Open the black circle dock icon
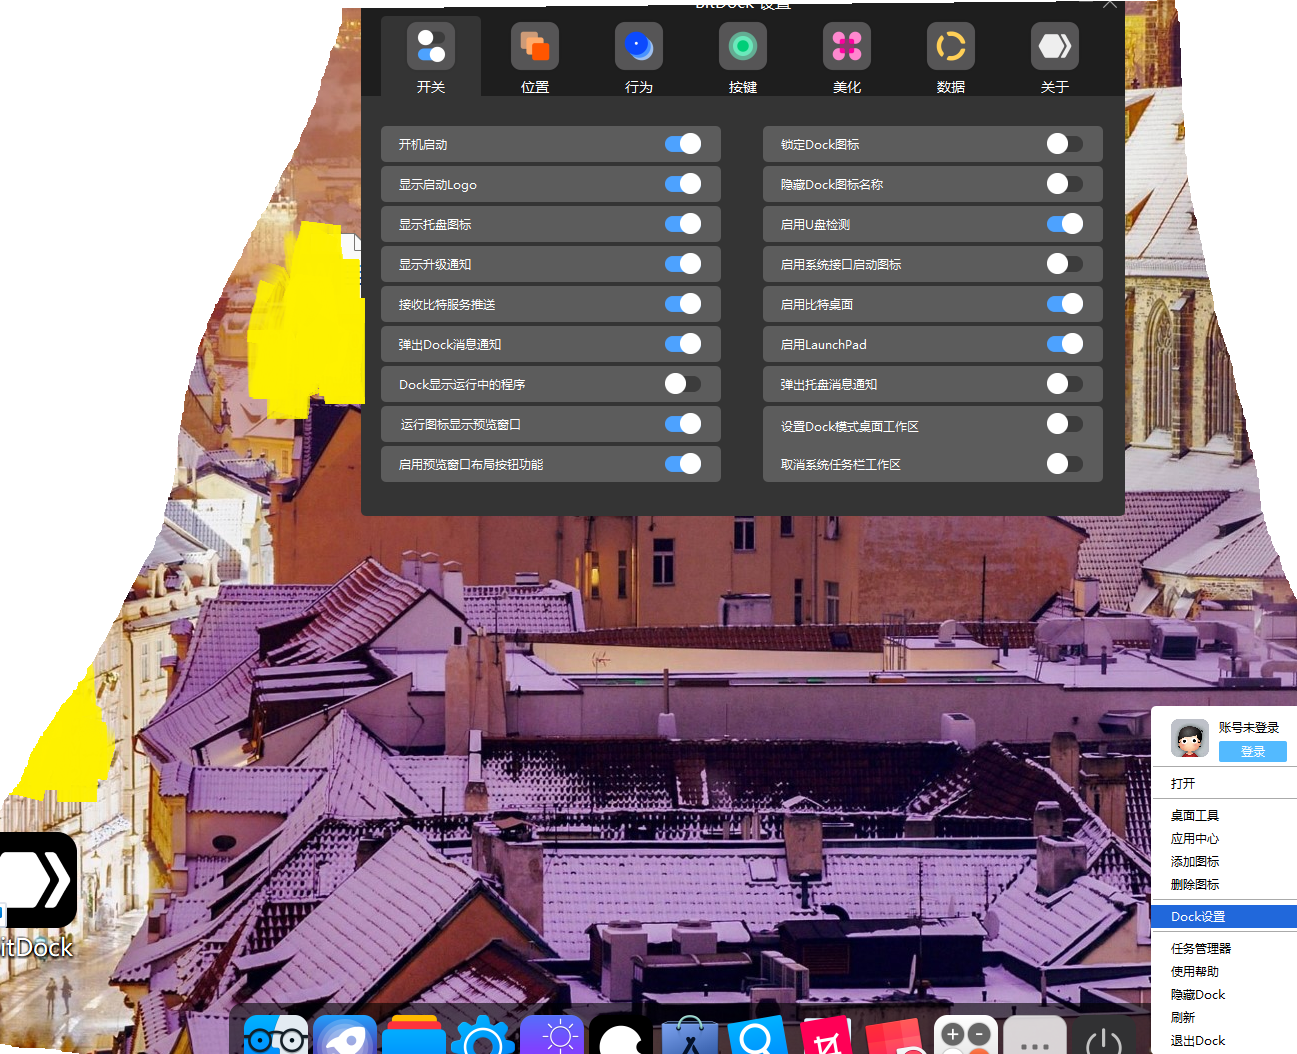Screen dimensions: 1297x1054 [621, 1036]
